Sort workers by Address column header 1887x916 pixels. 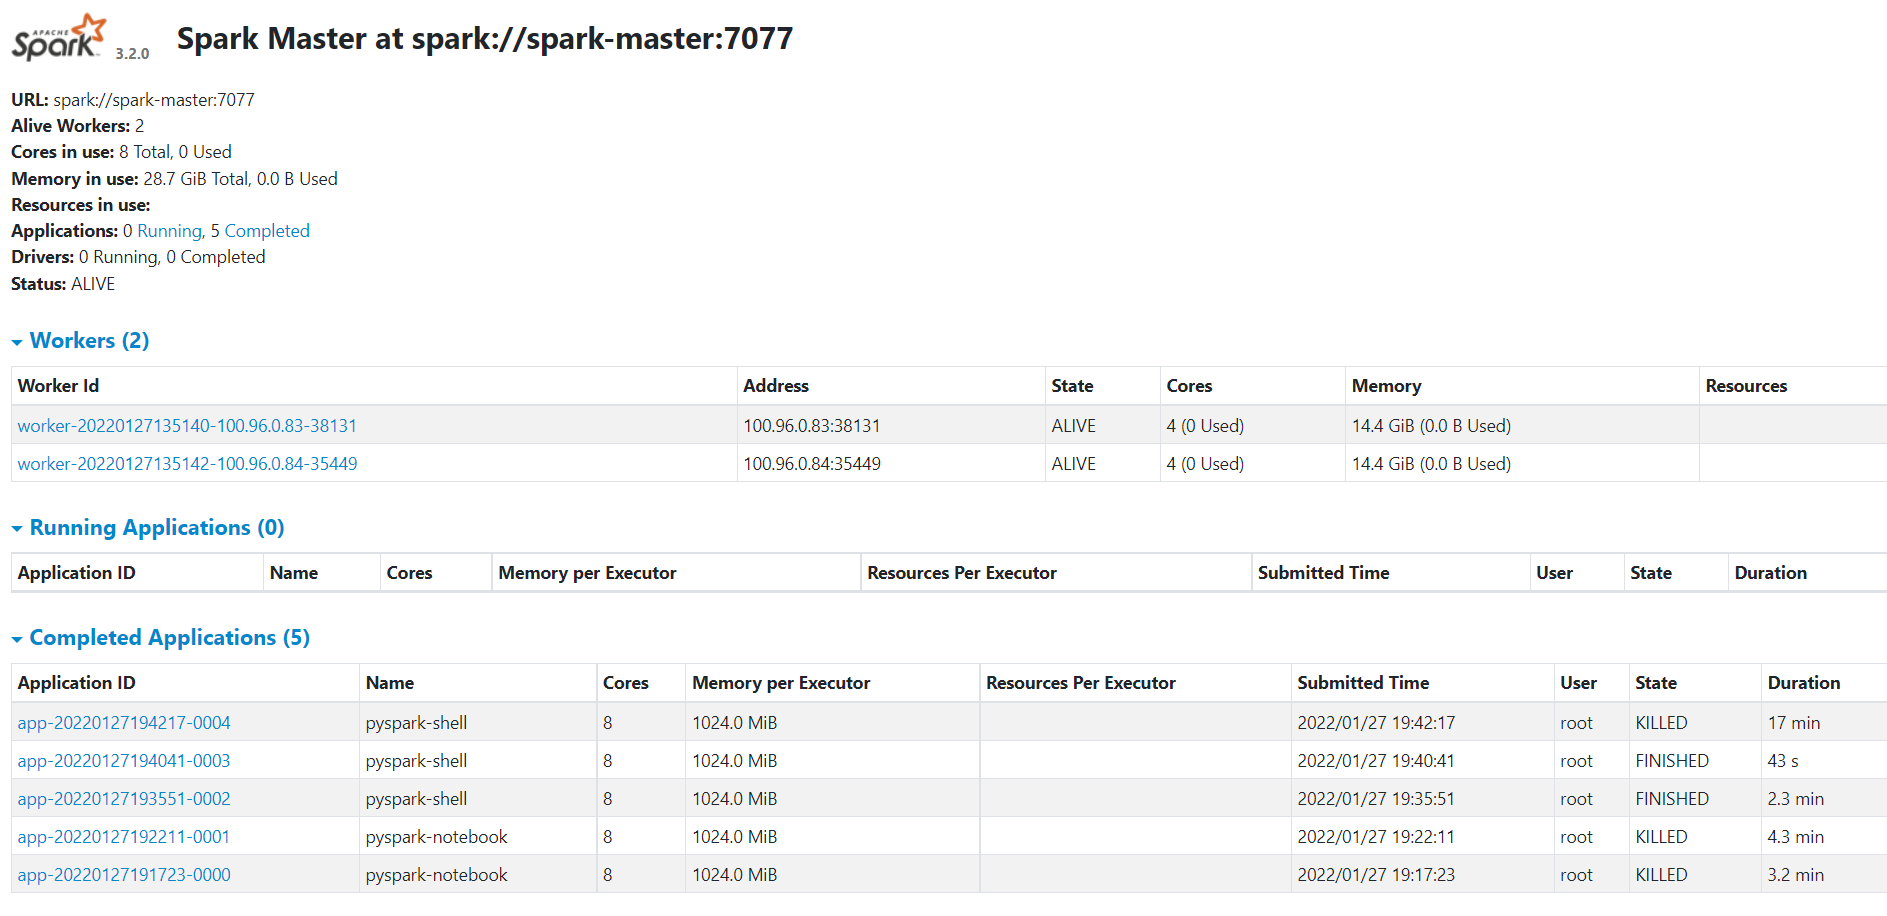coord(776,386)
